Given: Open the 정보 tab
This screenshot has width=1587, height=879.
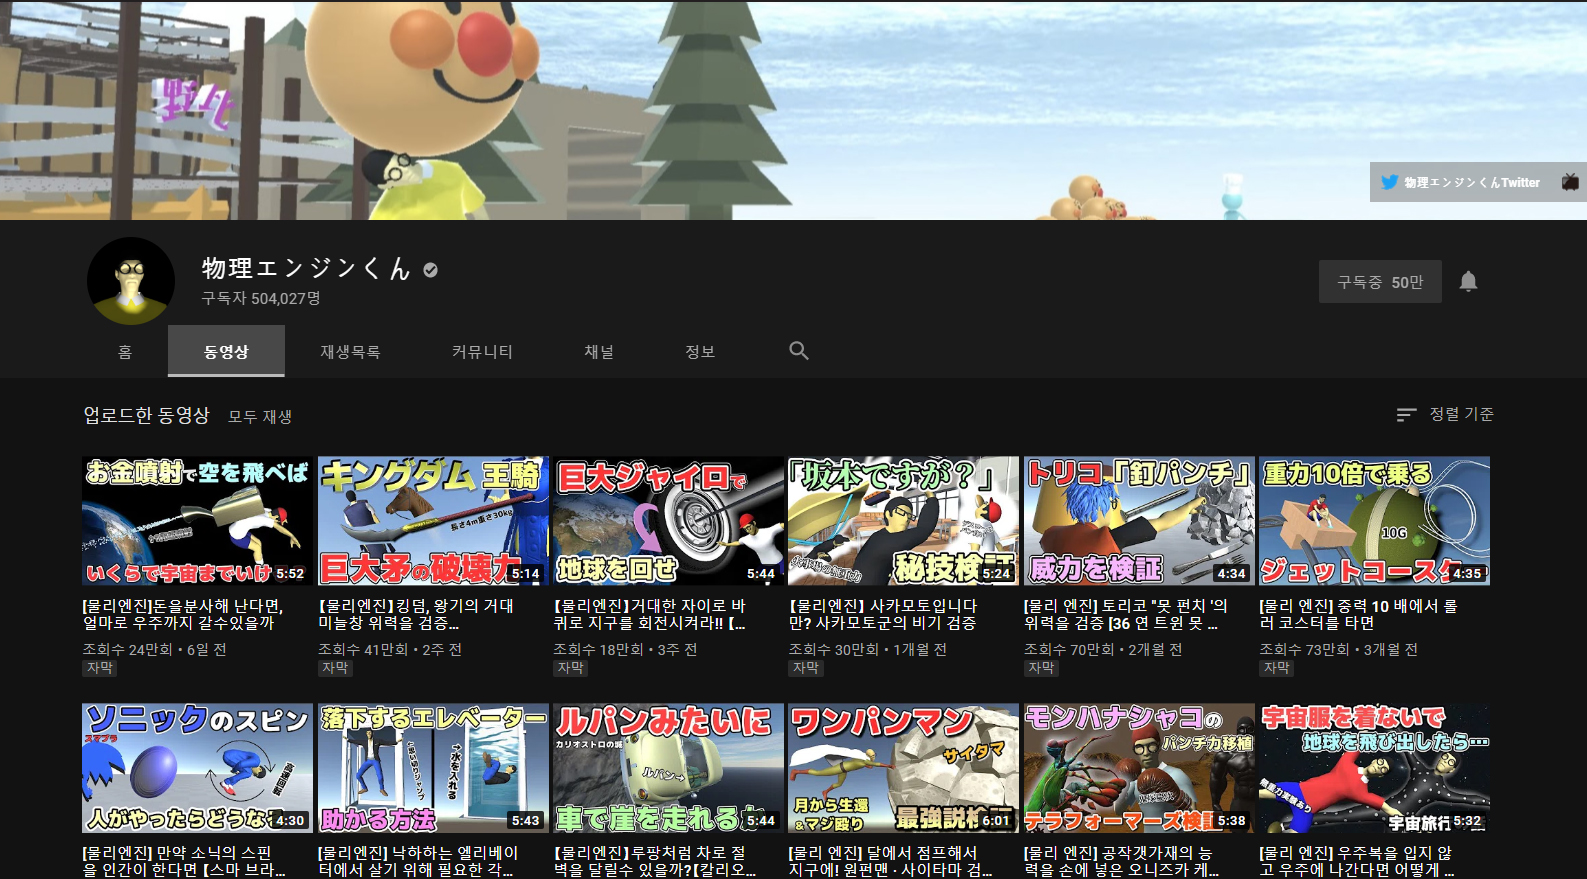Looking at the screenshot, I should click(700, 352).
